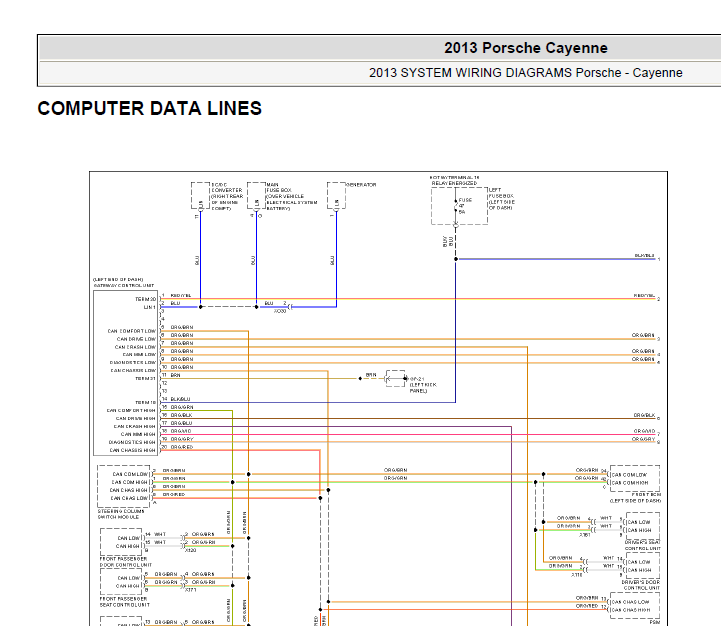Viewport: 721px width, 626px height.
Task: Click 'FRONT BCM' module label
Action: [647, 494]
